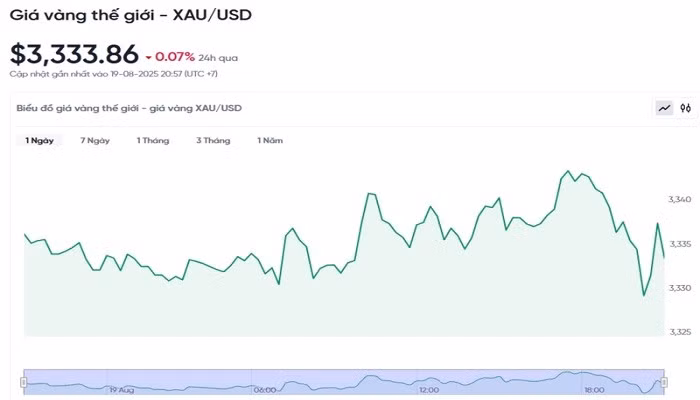This screenshot has height=400, width=700.
Task: Show the 1 Tháng chart range
Action: [x=153, y=141]
